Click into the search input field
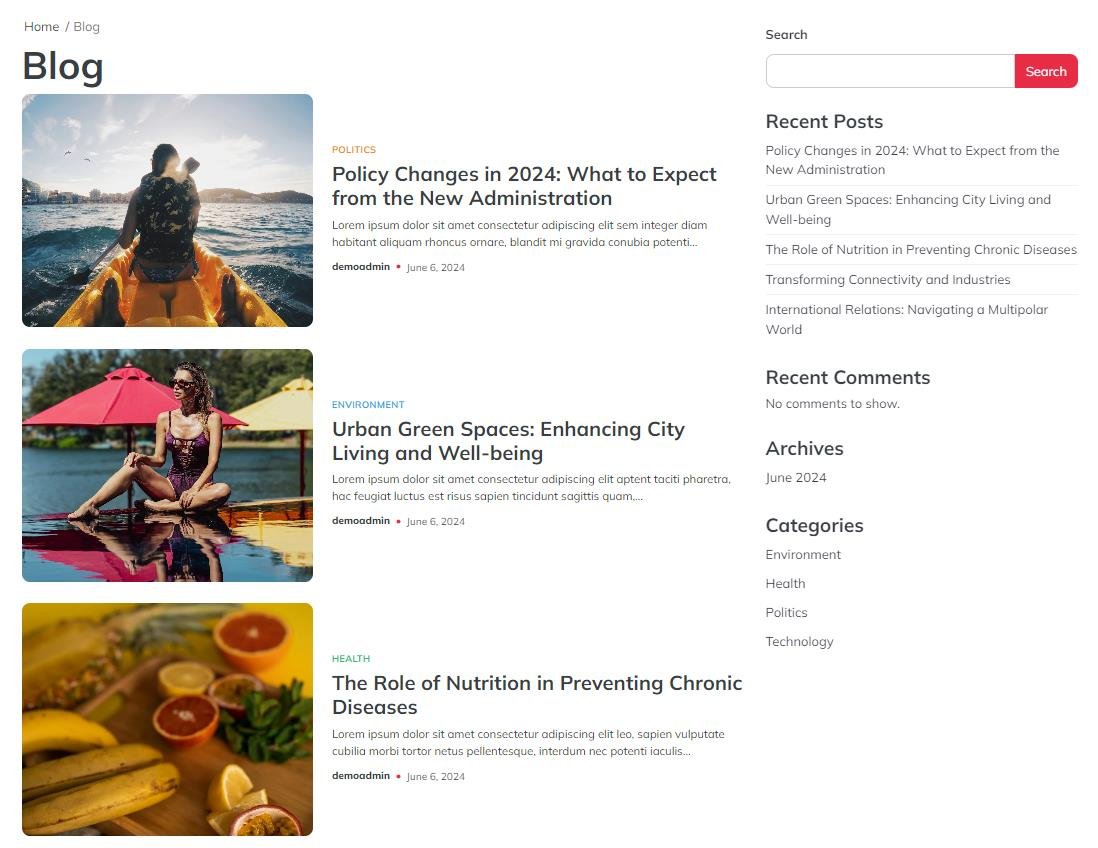The width and height of the screenshot is (1098, 848). (x=889, y=71)
